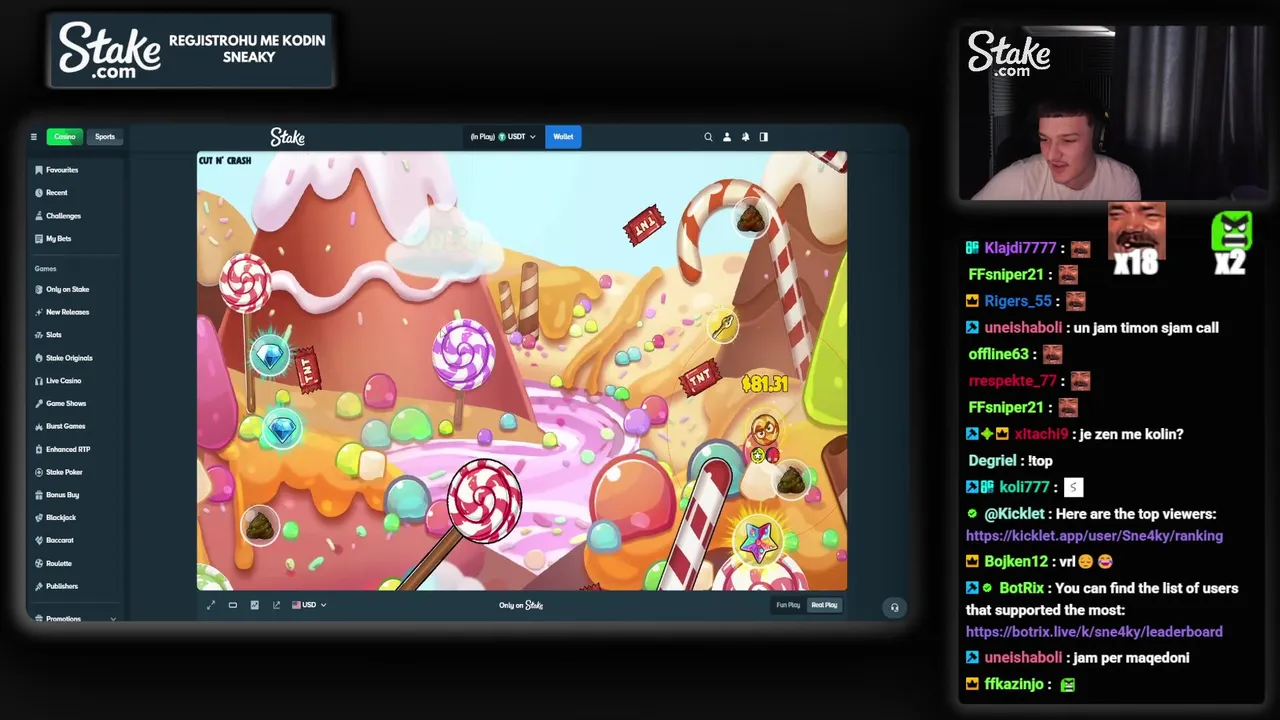This screenshot has height=720, width=1280.
Task: Open the notifications bell
Action: pyautogui.click(x=745, y=137)
